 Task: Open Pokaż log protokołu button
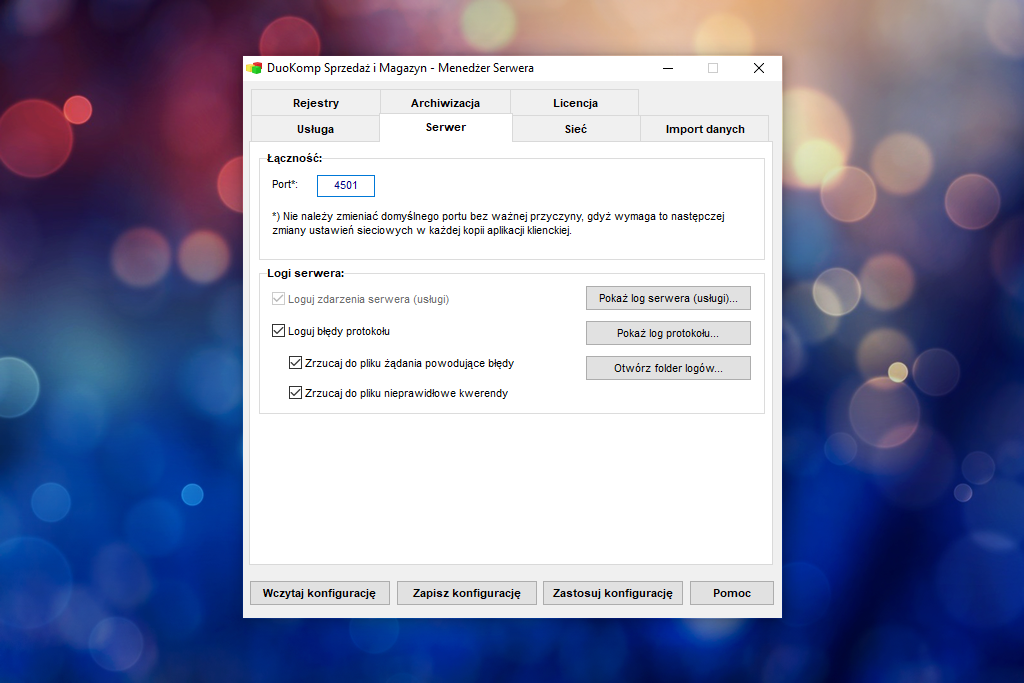668,333
